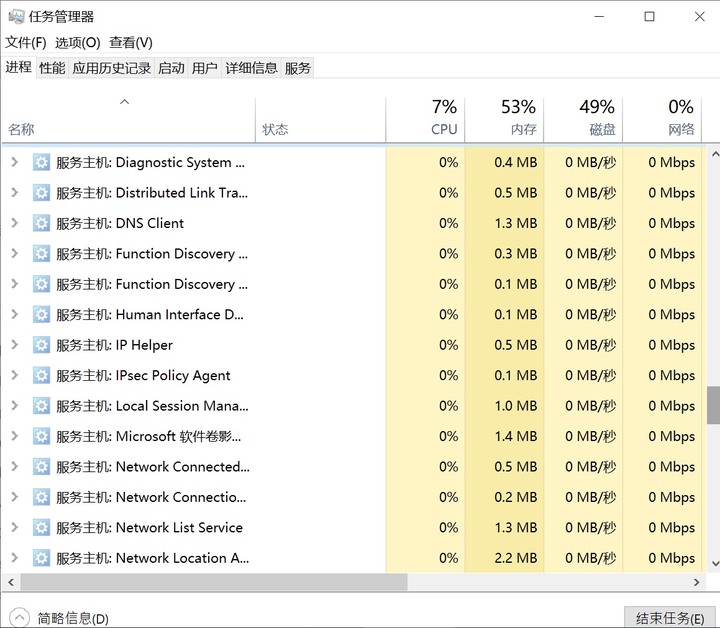720x628 pixels.
Task: Click the 0.4 MB memory value
Action: (x=516, y=163)
